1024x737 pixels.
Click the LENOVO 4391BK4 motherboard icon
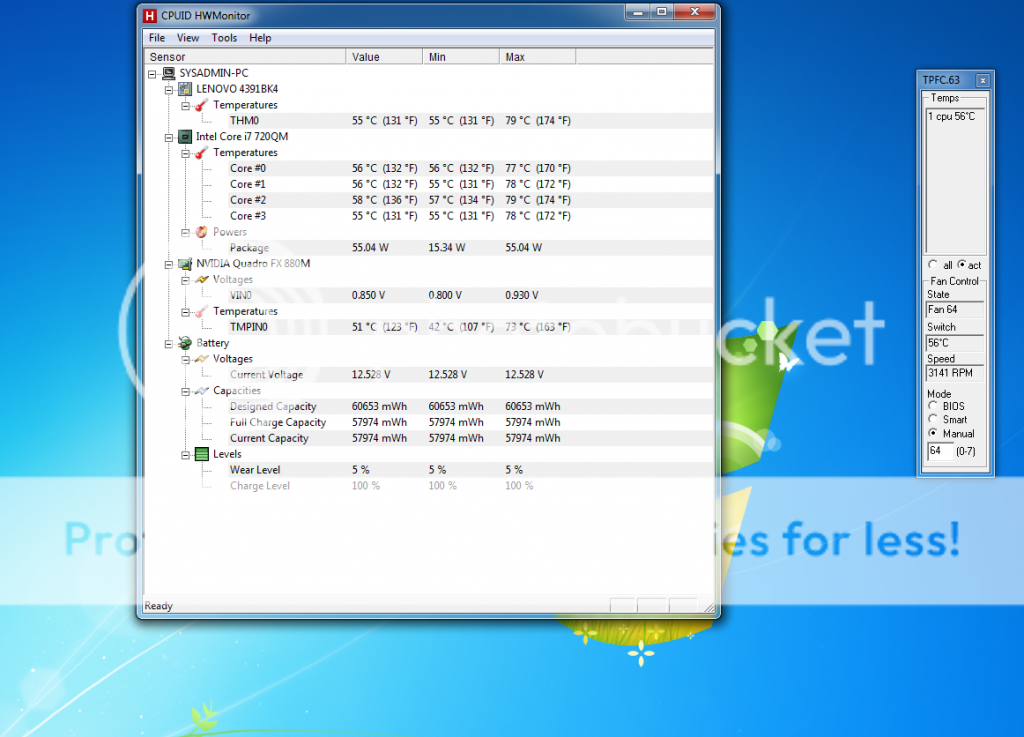[x=185, y=89]
